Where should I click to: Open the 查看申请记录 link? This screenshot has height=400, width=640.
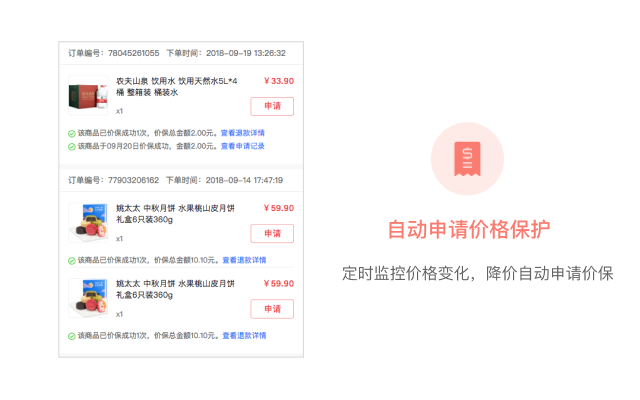click(243, 146)
